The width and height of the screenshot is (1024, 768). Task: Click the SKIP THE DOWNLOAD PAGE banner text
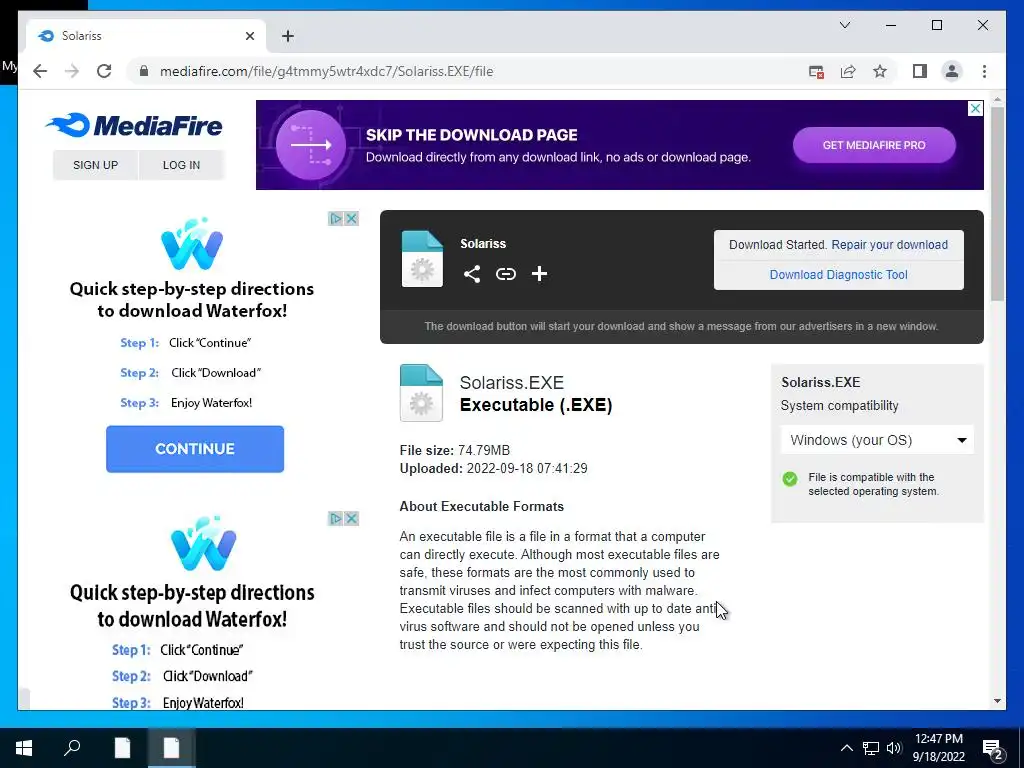472,135
